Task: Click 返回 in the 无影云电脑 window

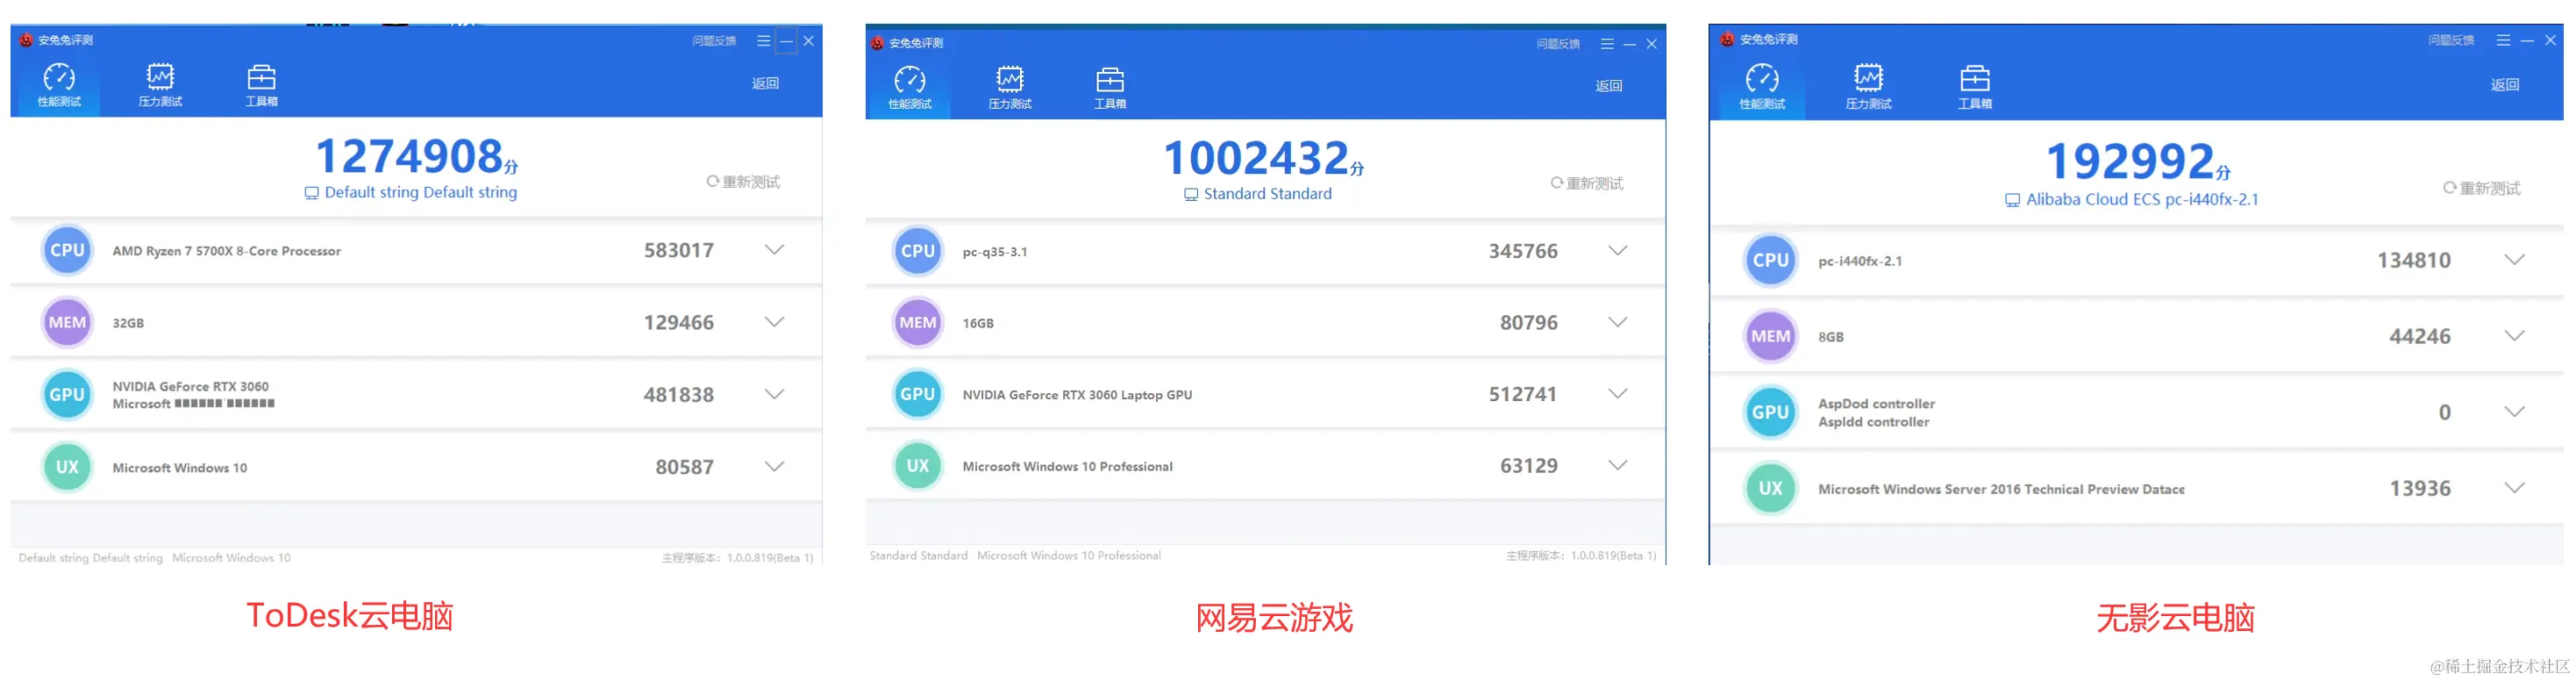Action: (x=2504, y=85)
